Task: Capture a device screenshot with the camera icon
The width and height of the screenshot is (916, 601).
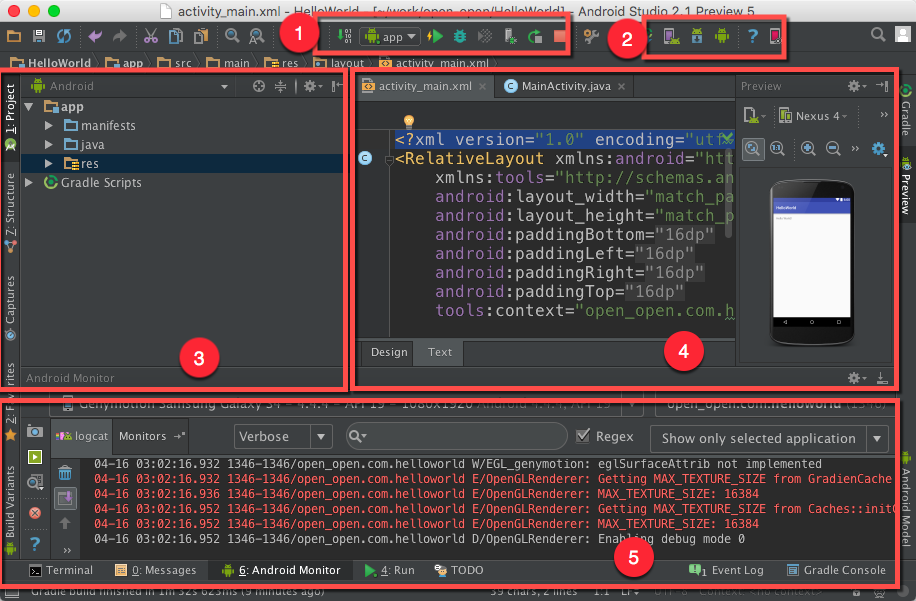Action: pyautogui.click(x=33, y=430)
